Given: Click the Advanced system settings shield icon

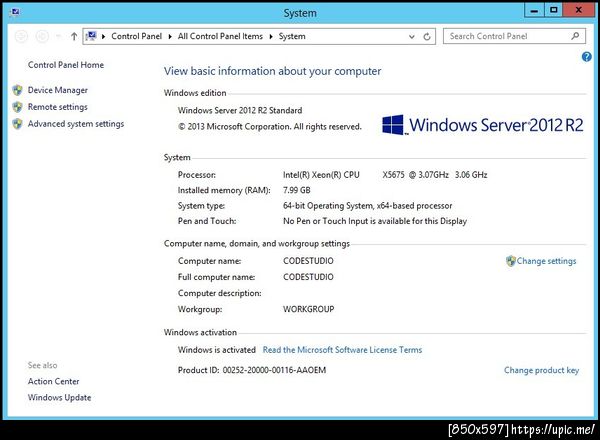Looking at the screenshot, I should tap(17, 124).
